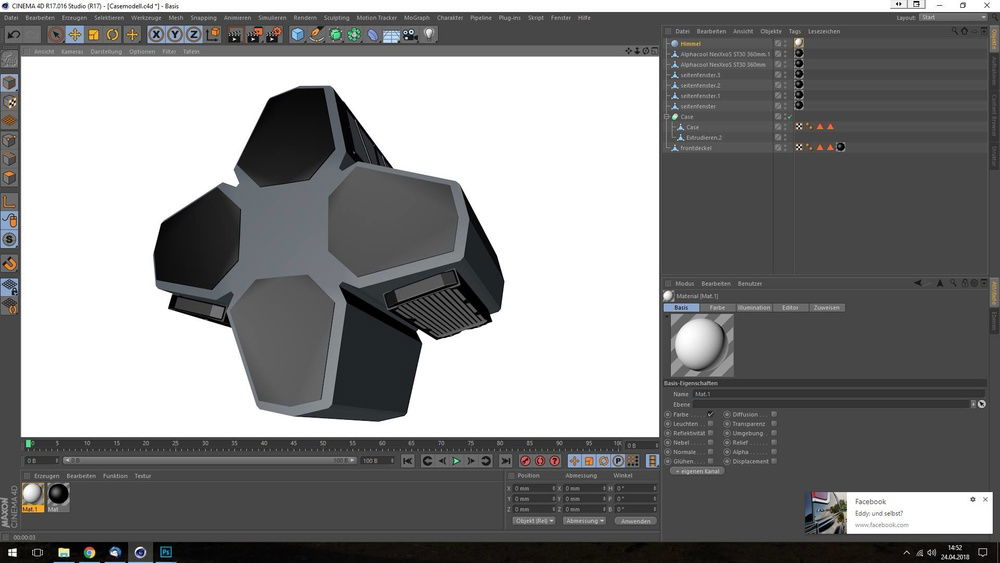Select the black Mat material thumbnail
This screenshot has height=563, width=1000.
coord(58,494)
